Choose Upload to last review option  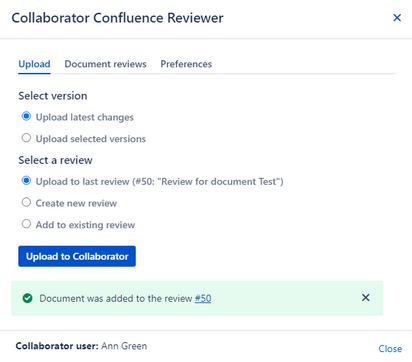[26, 181]
